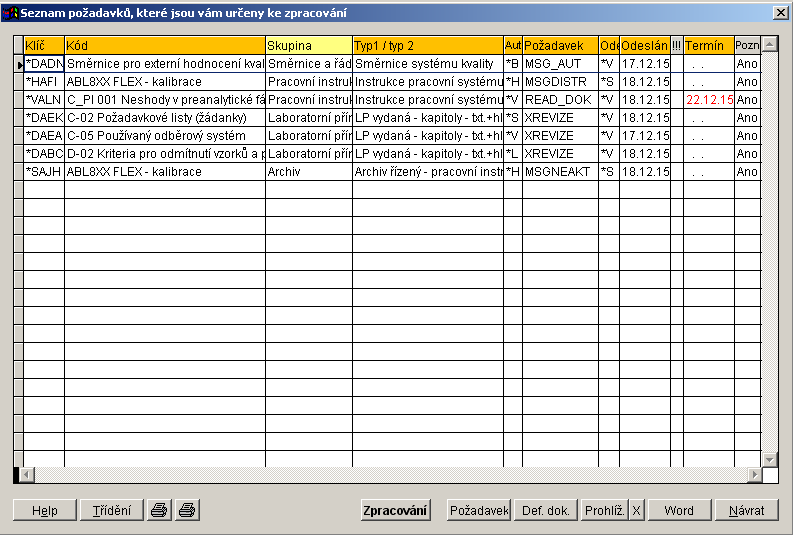The height and width of the screenshot is (535, 793).
Task: Click the horizontal scrollbar left arrow
Action: pos(27,474)
